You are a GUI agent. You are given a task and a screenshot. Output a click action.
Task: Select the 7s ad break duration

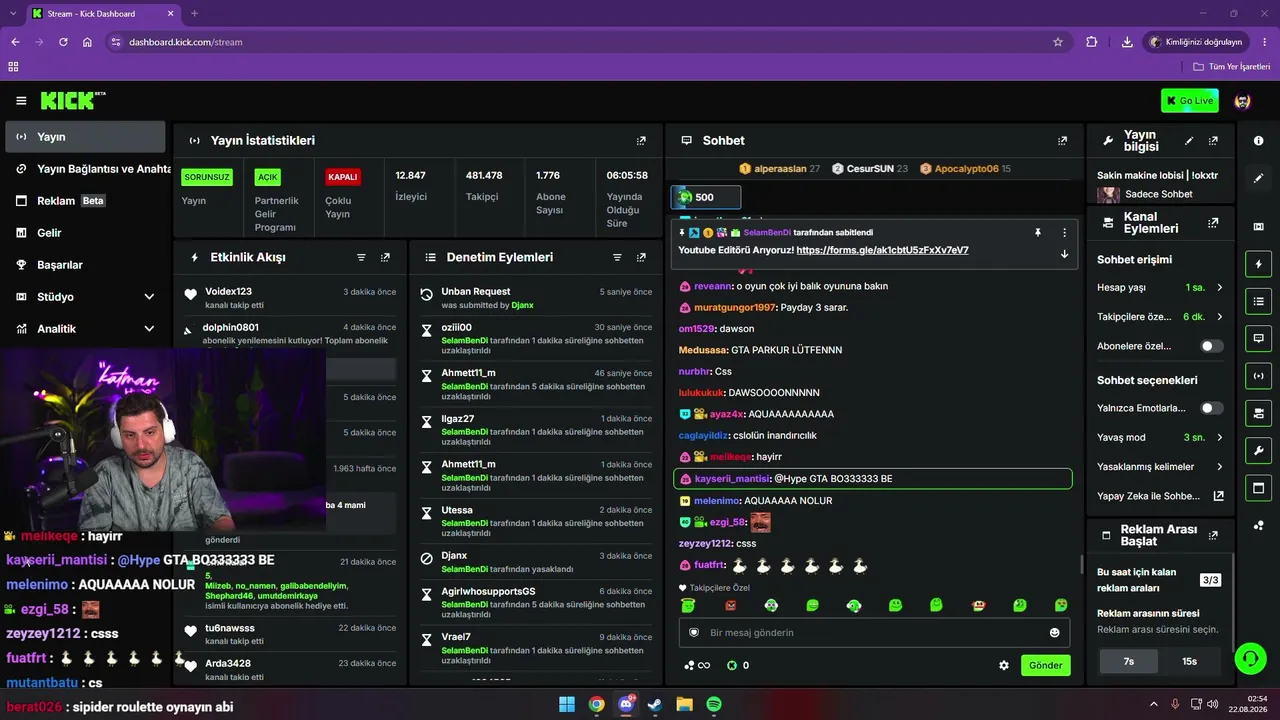tap(1129, 661)
